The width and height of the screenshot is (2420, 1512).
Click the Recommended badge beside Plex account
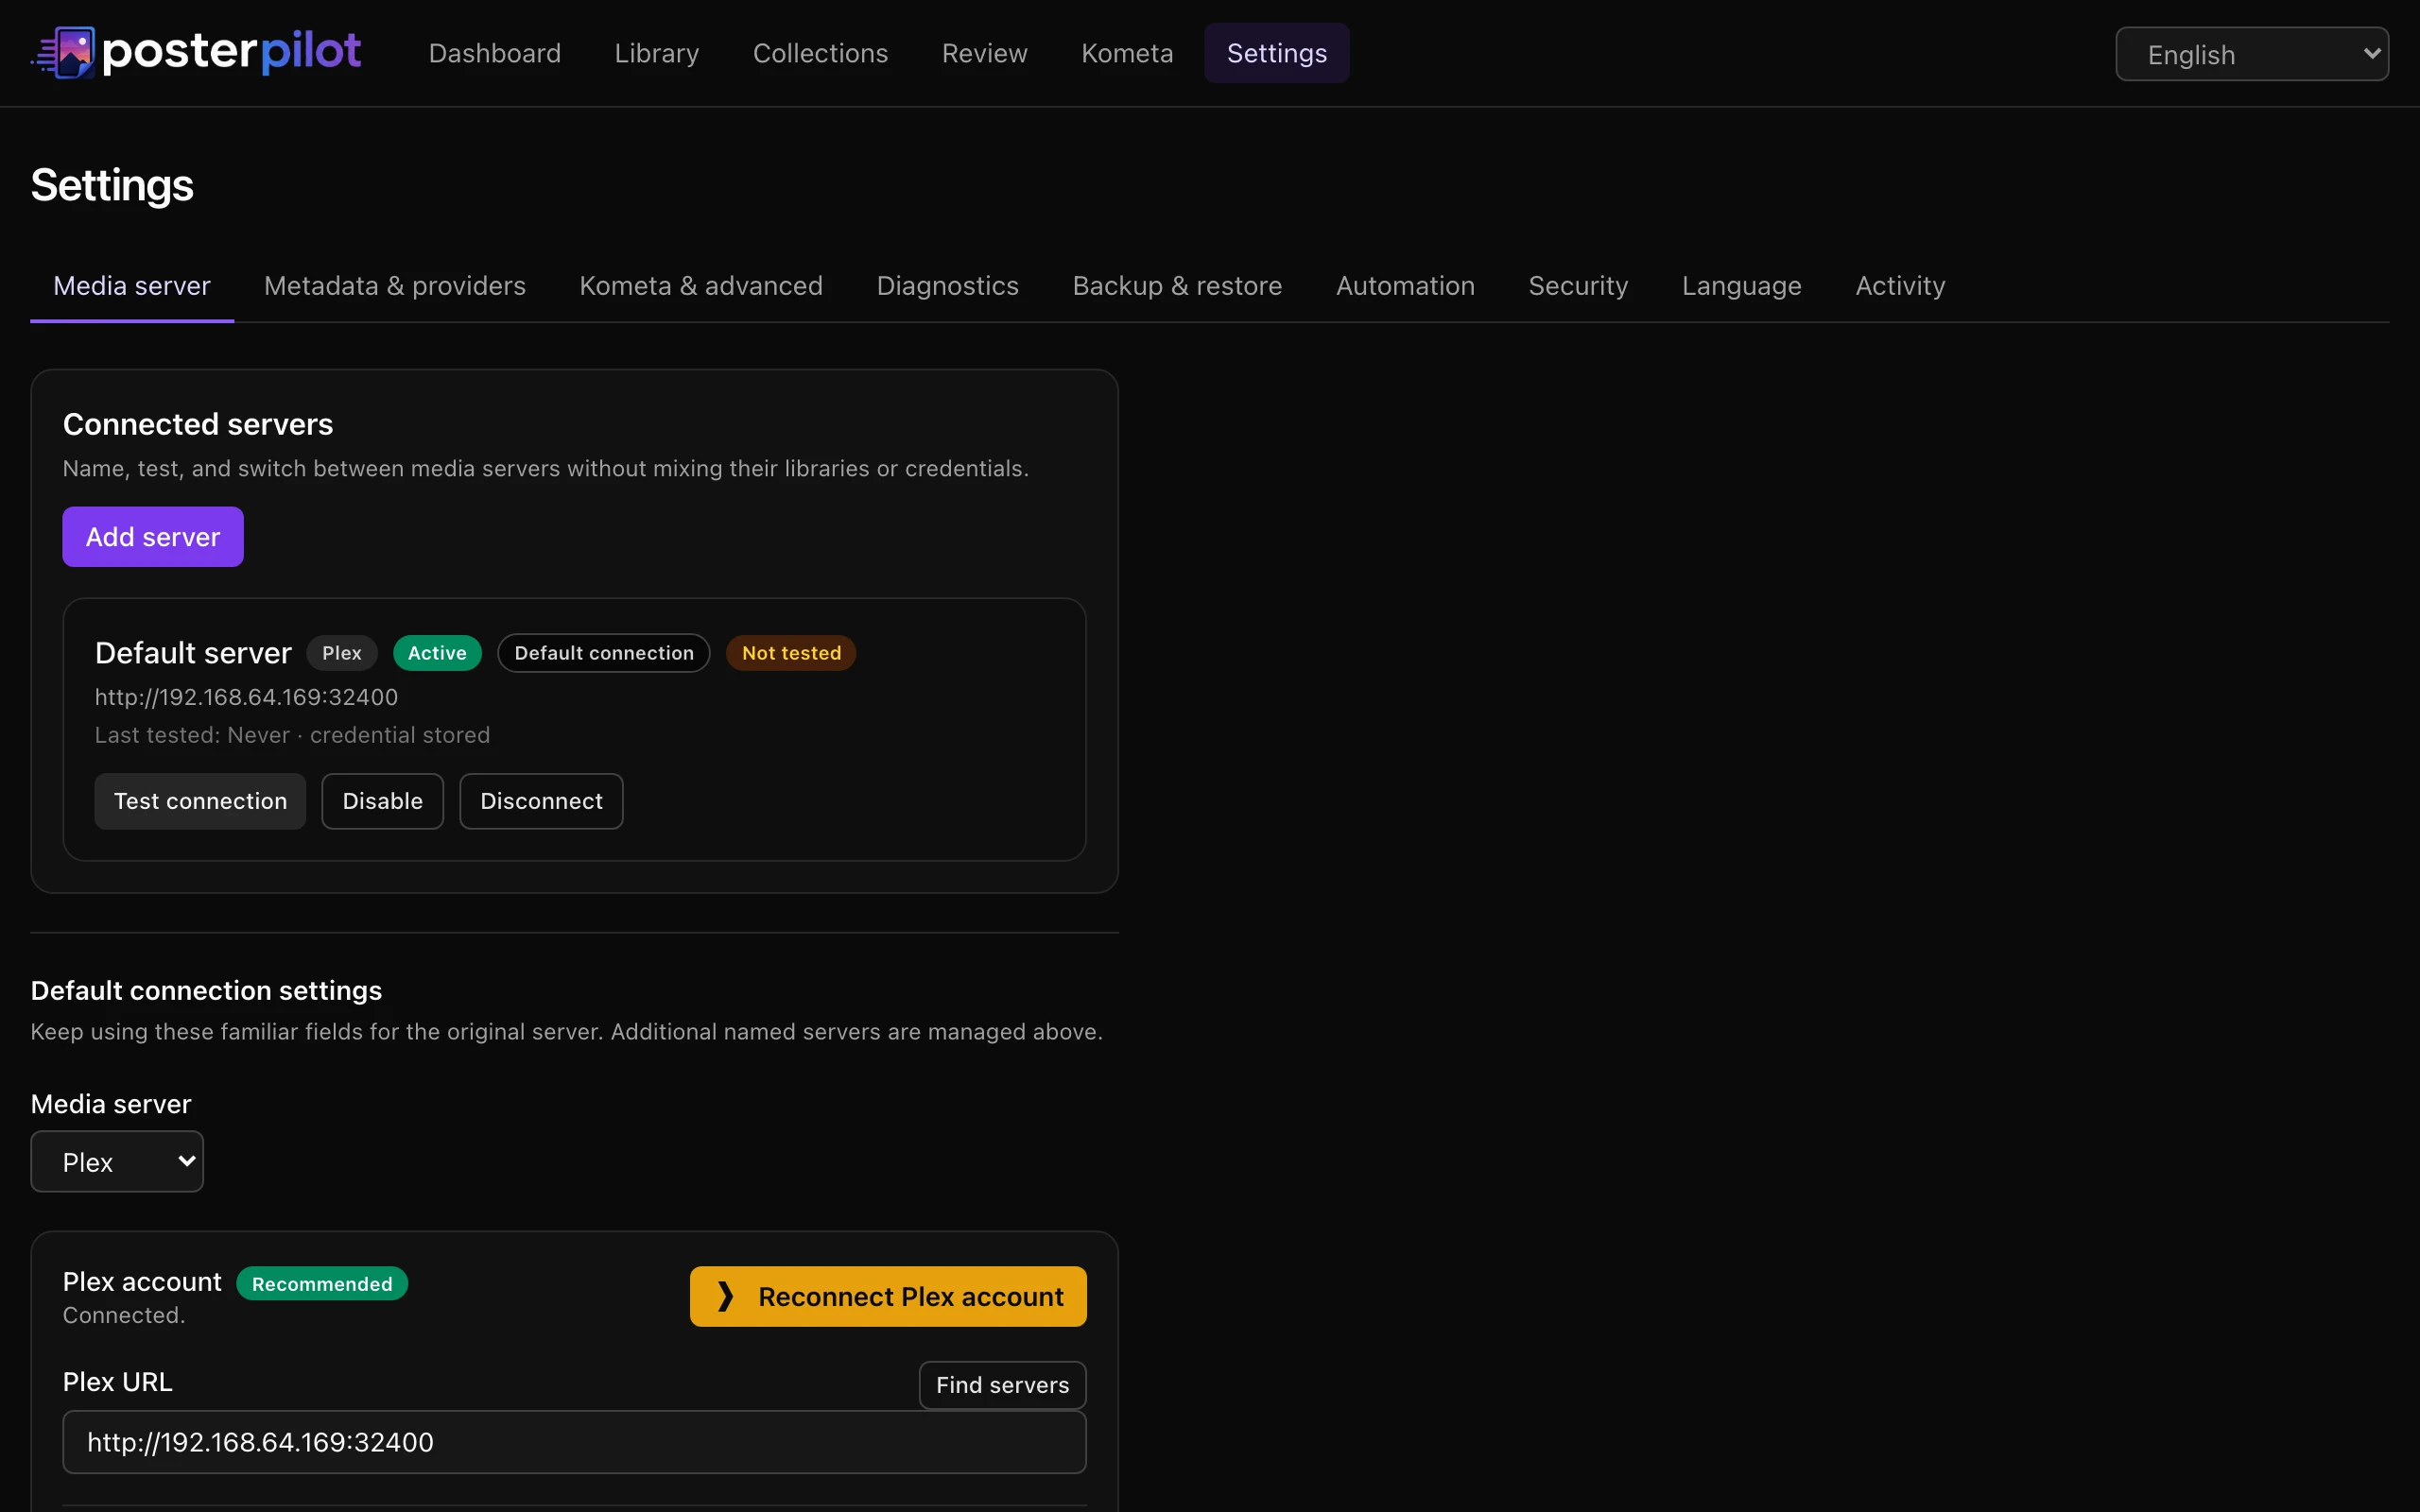322,1284
